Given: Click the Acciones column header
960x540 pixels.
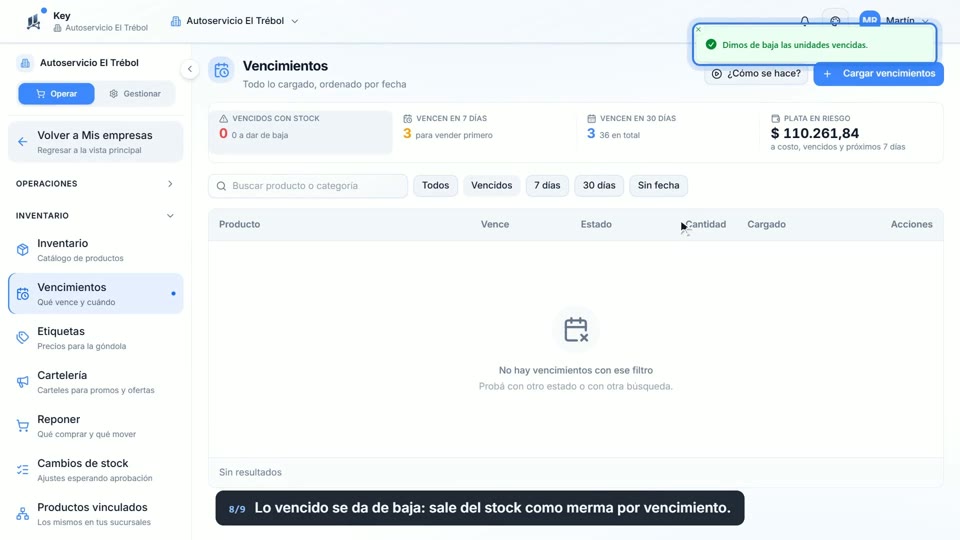Looking at the screenshot, I should coord(912,224).
